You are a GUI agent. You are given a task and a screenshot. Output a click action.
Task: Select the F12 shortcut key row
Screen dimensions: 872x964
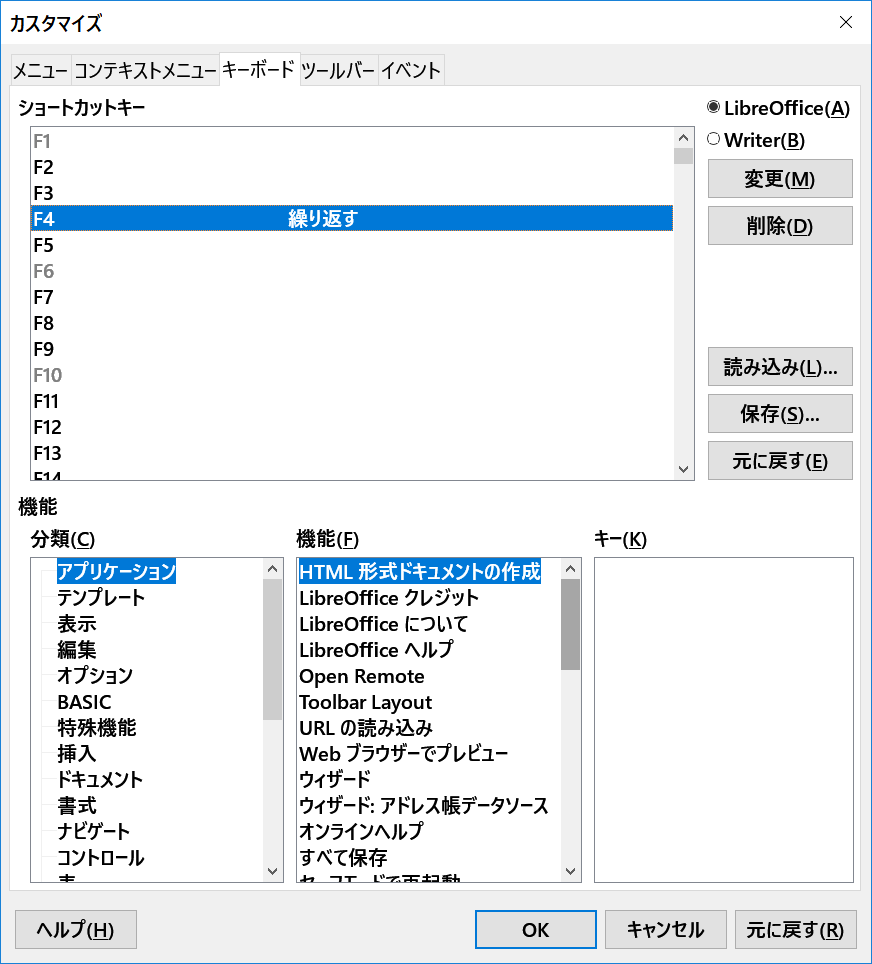tap(350, 427)
